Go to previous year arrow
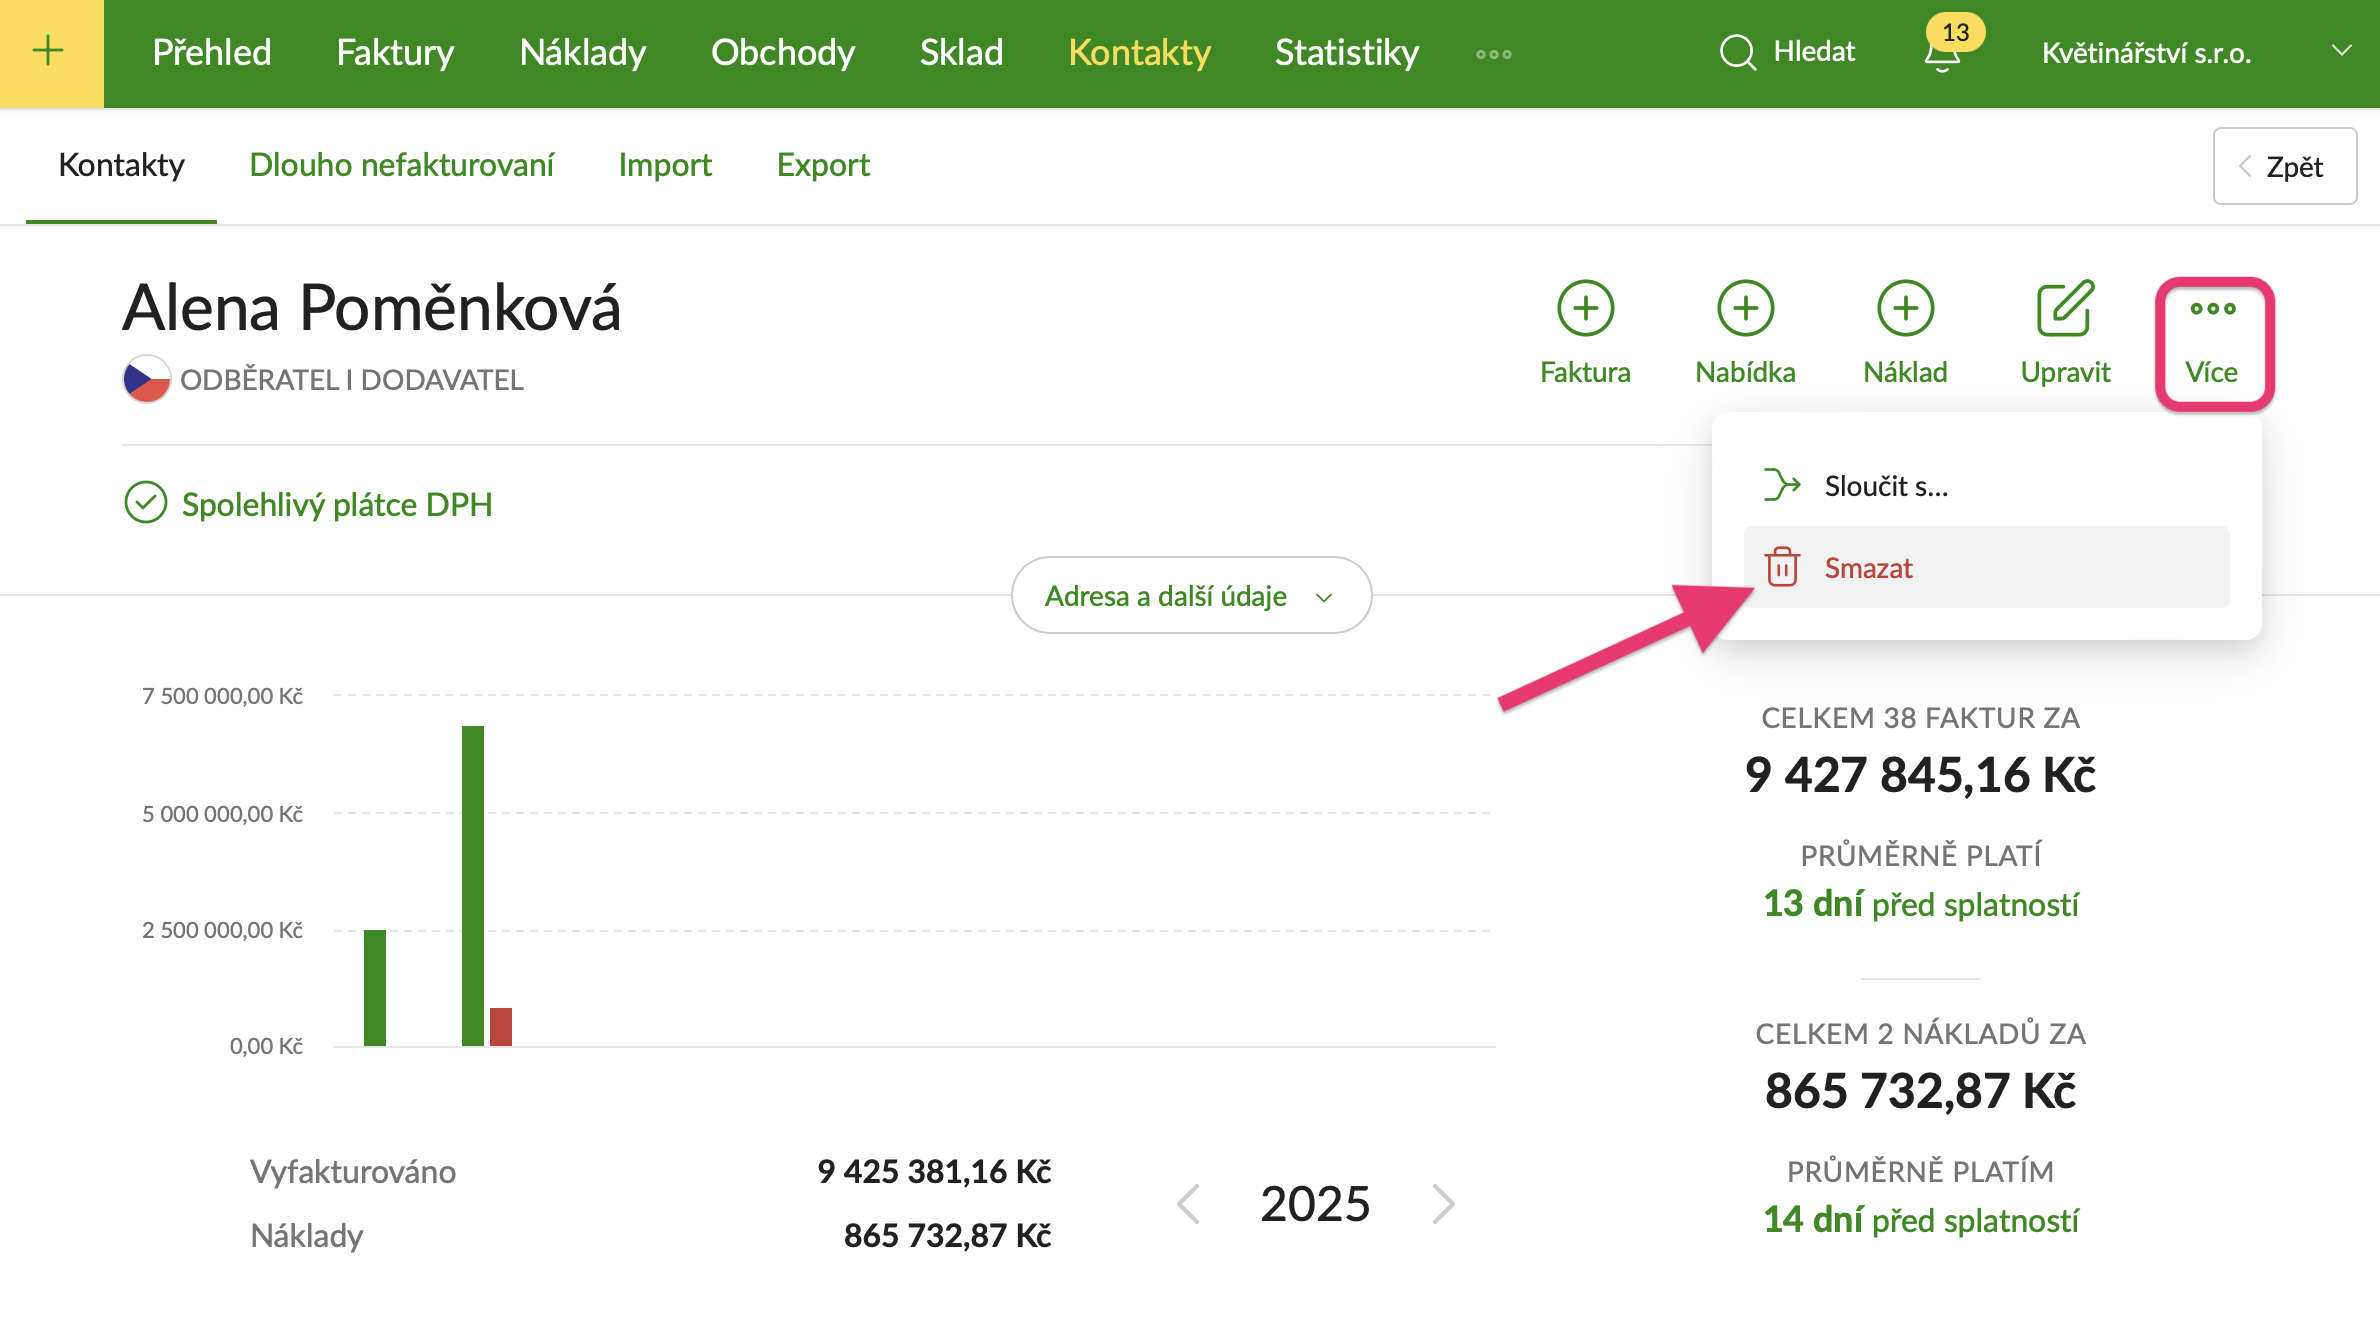Image resolution: width=2380 pixels, height=1320 pixels. pyautogui.click(x=1188, y=1204)
